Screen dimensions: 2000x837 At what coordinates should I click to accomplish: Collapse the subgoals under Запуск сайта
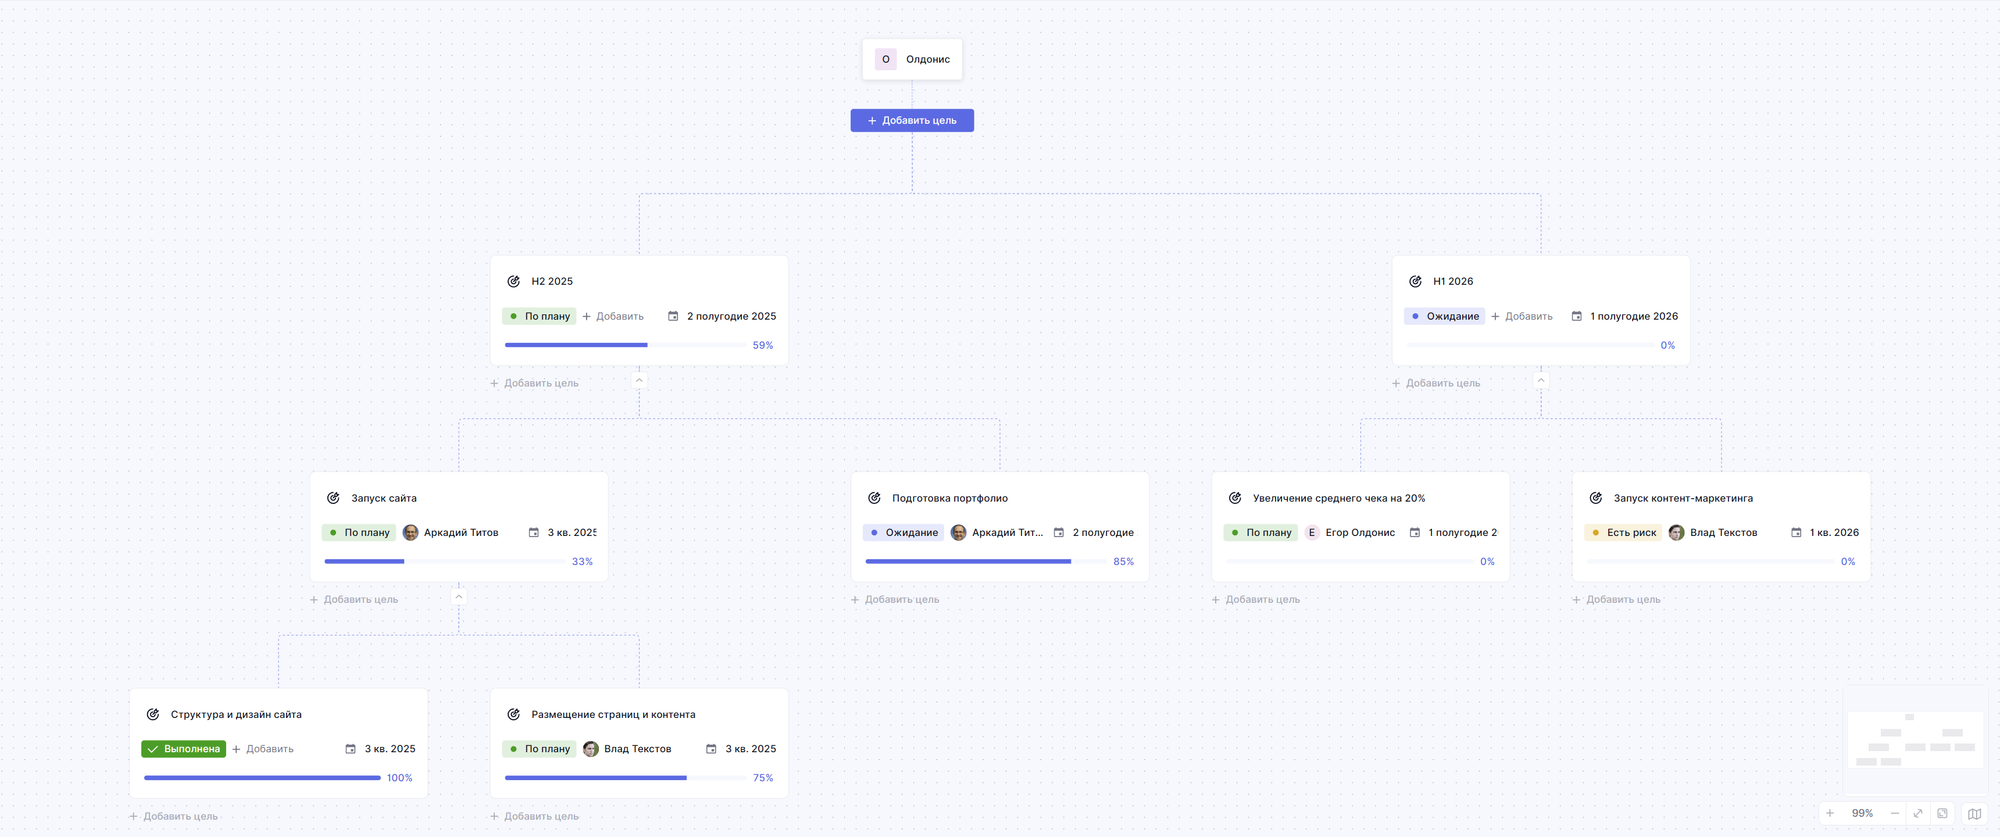click(459, 597)
